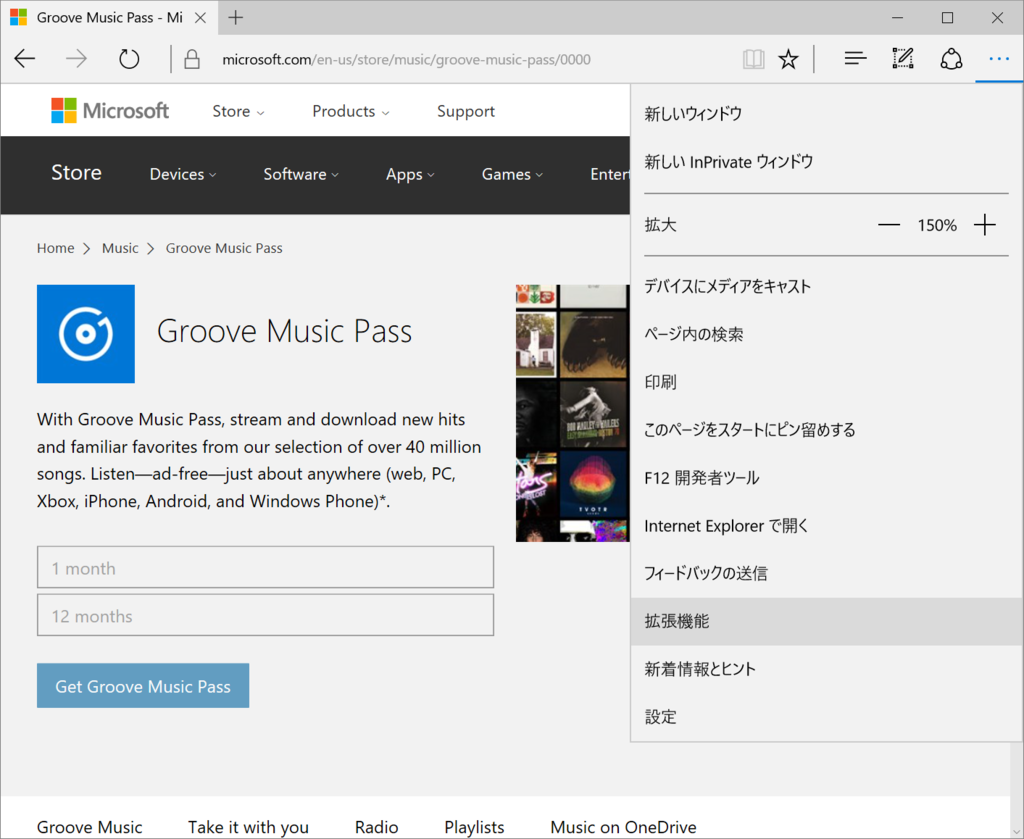Screen dimensions: 1024x839
Task: Add page to favorites star icon
Action: tap(789, 59)
